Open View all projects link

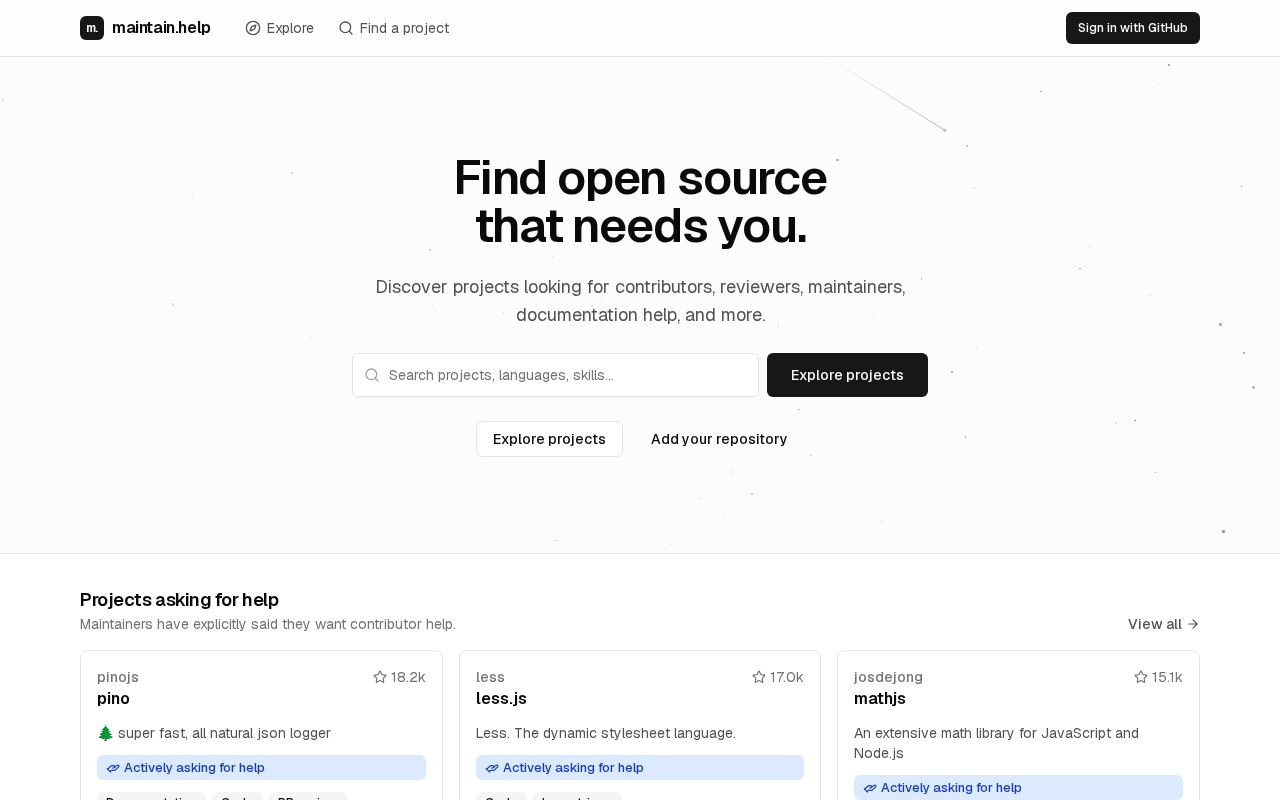tap(1163, 624)
